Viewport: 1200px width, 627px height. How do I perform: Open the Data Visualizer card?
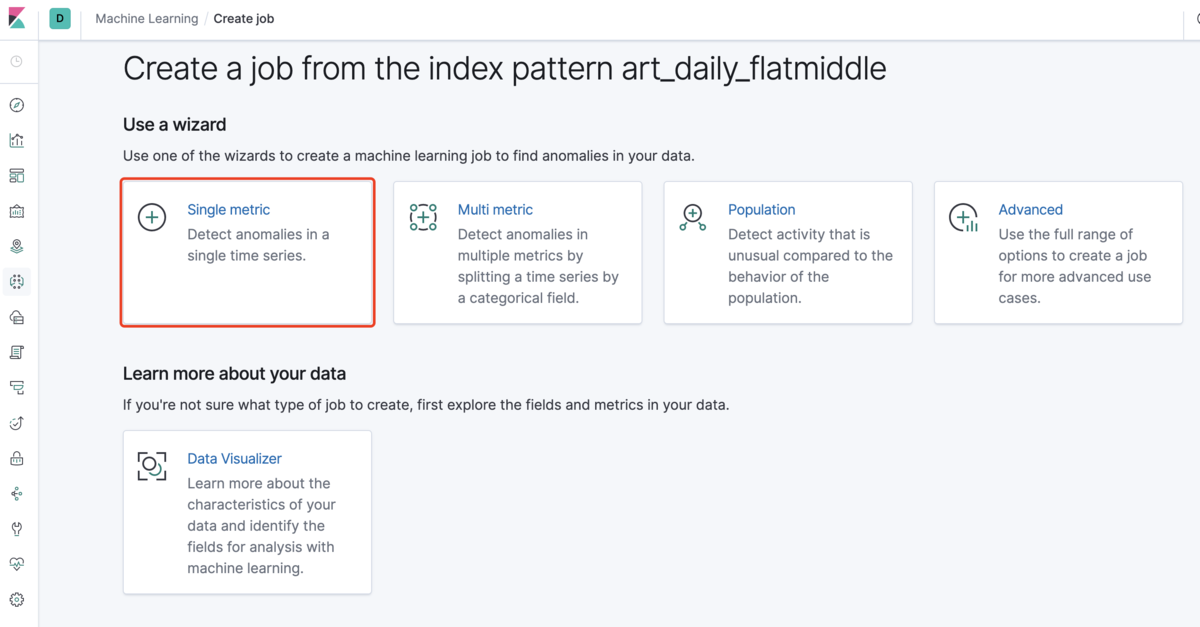234,459
